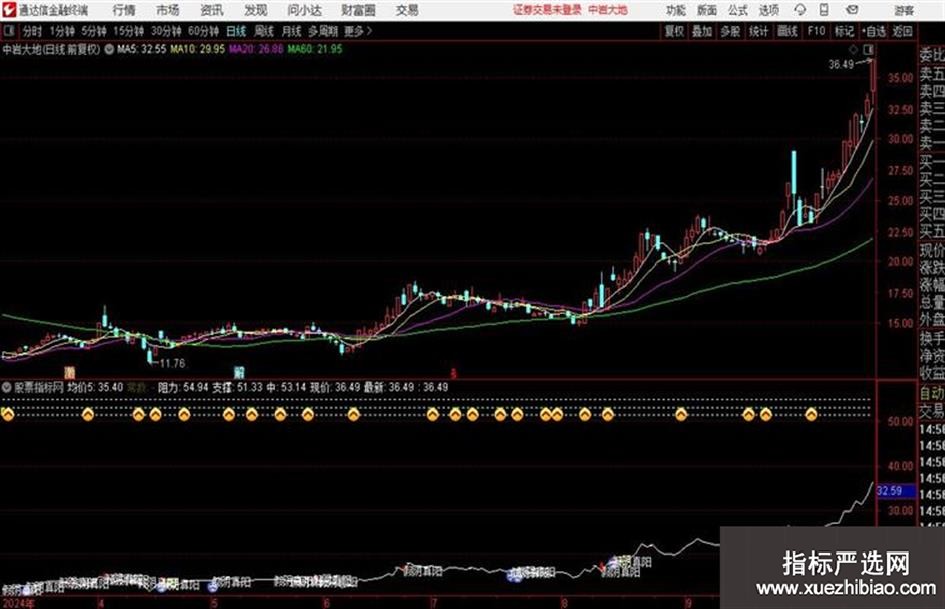945x609 pixels.
Task: Click the mobile phone icon in title bar
Action: point(824,10)
